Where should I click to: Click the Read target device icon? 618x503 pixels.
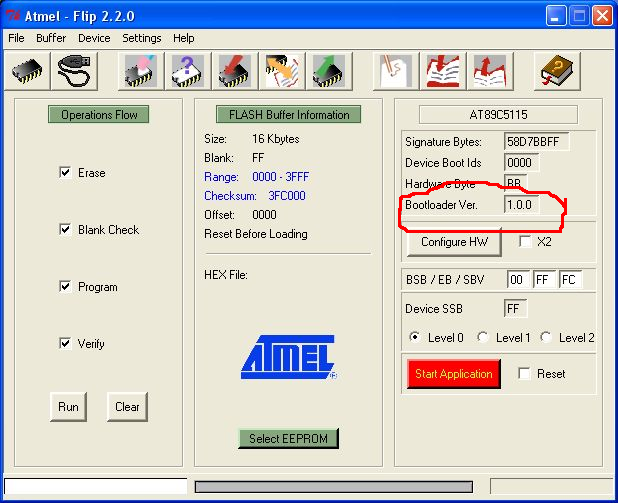click(x=329, y=71)
